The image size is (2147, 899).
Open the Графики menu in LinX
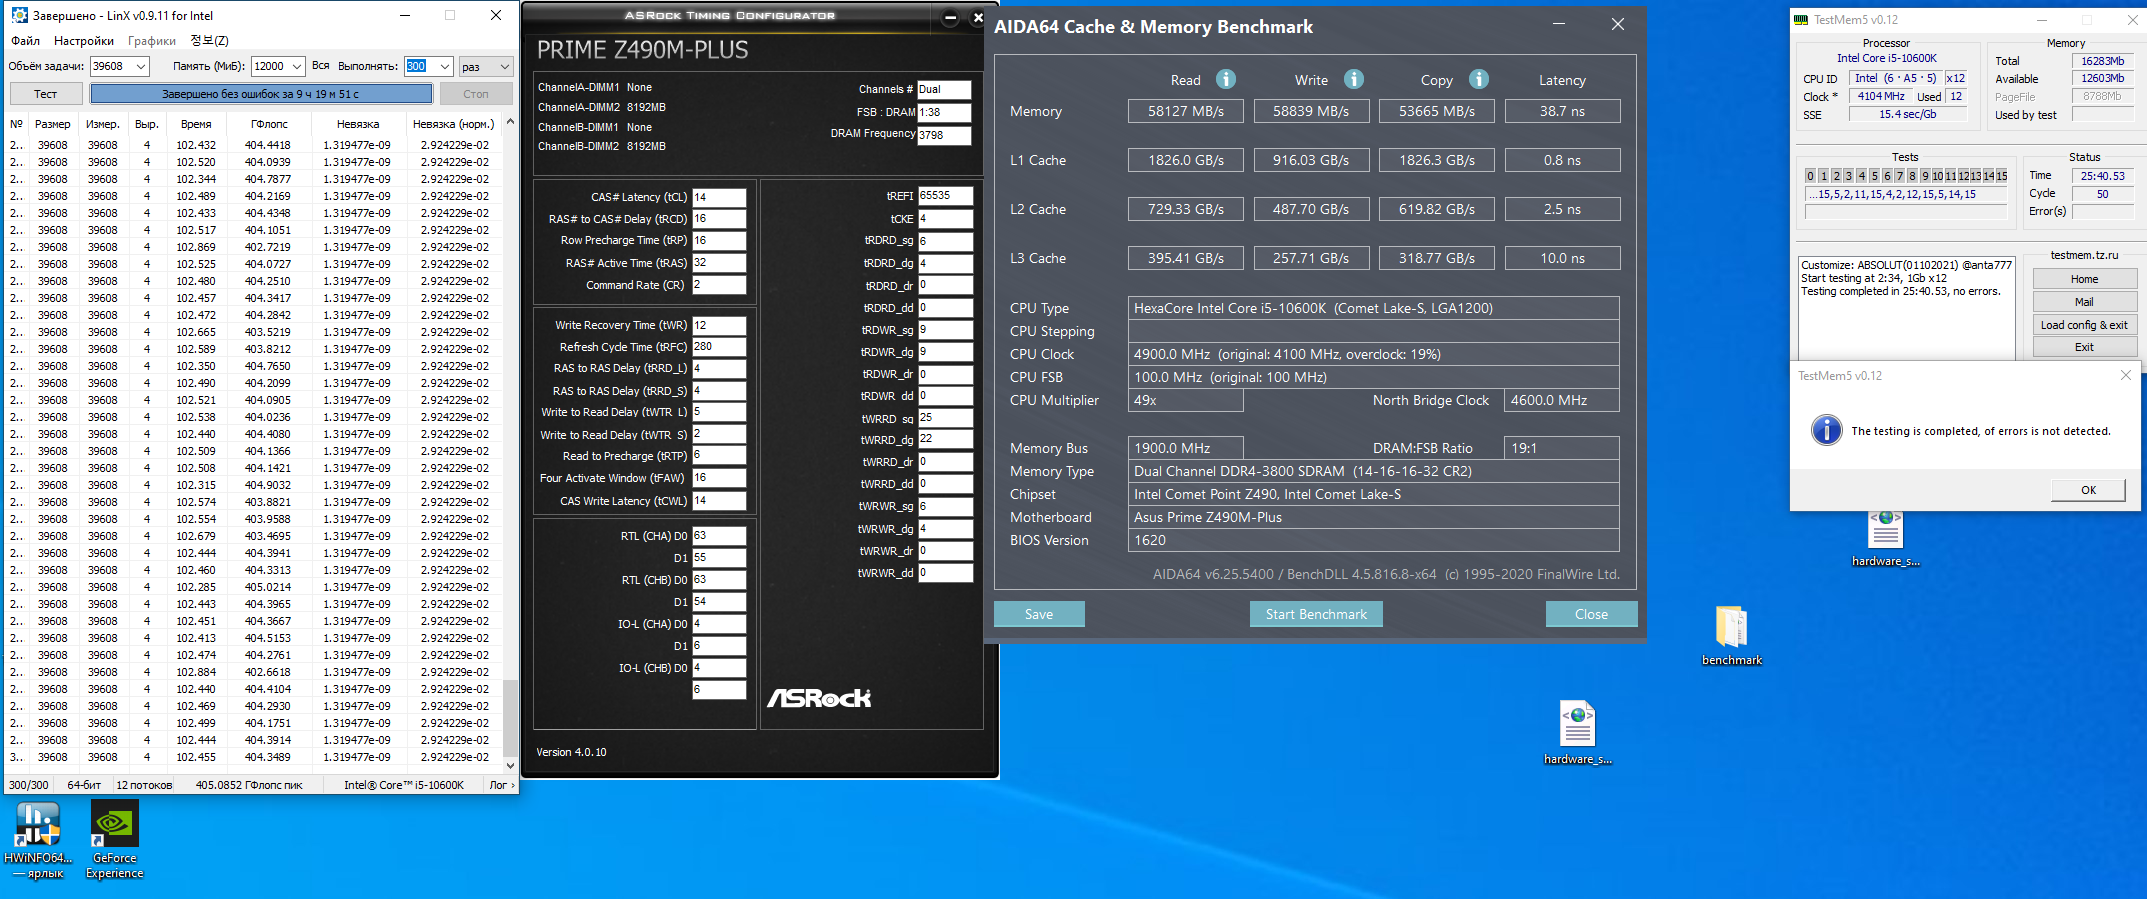[152, 41]
